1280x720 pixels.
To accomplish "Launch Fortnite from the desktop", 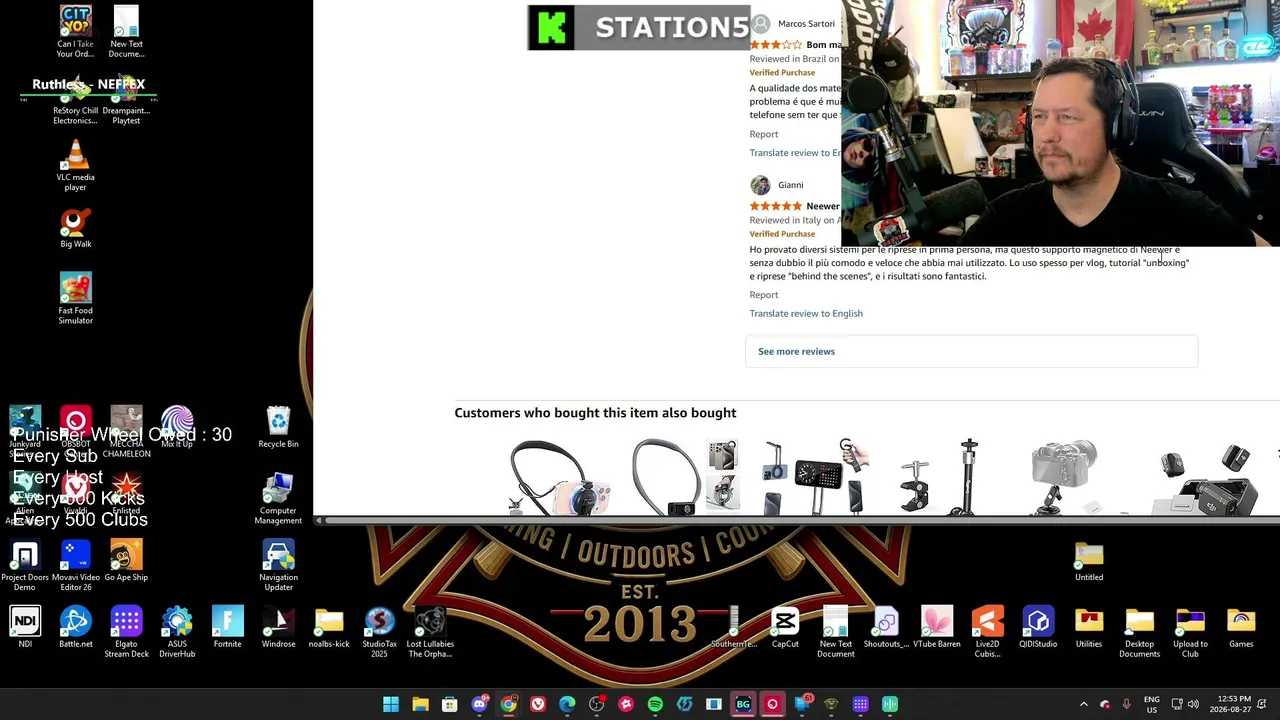I will 227,627.
